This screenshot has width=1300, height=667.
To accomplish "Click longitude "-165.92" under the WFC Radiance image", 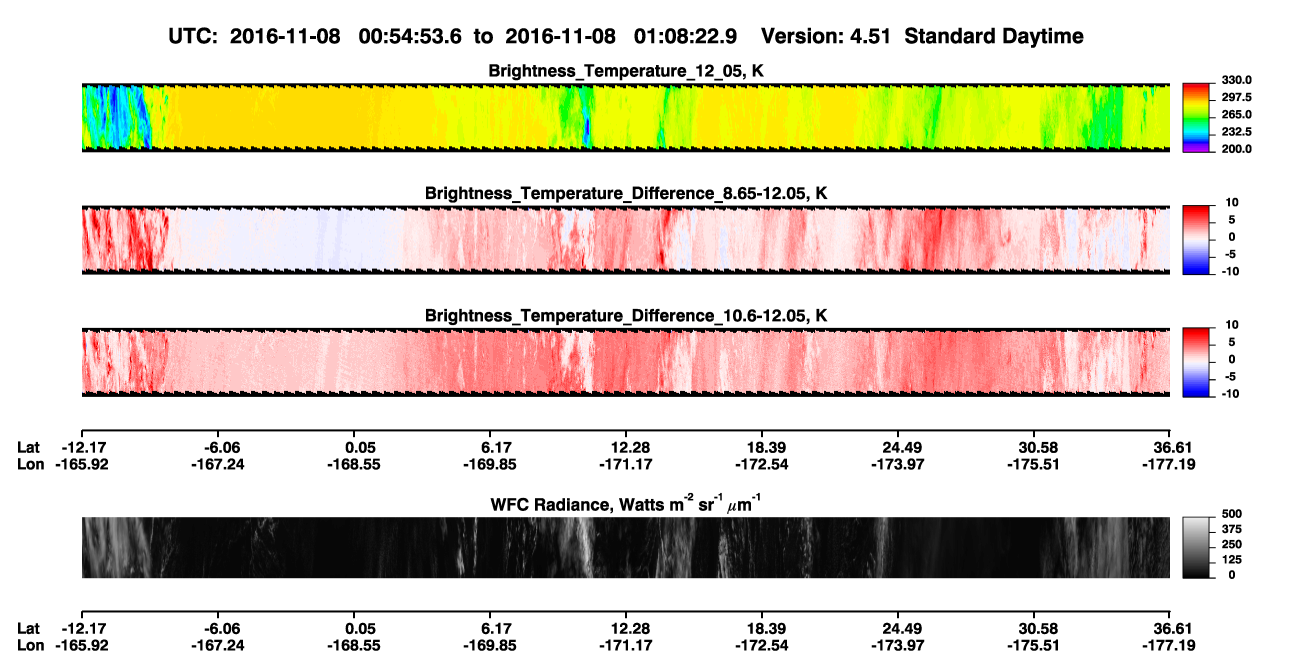I will pos(81,645).
